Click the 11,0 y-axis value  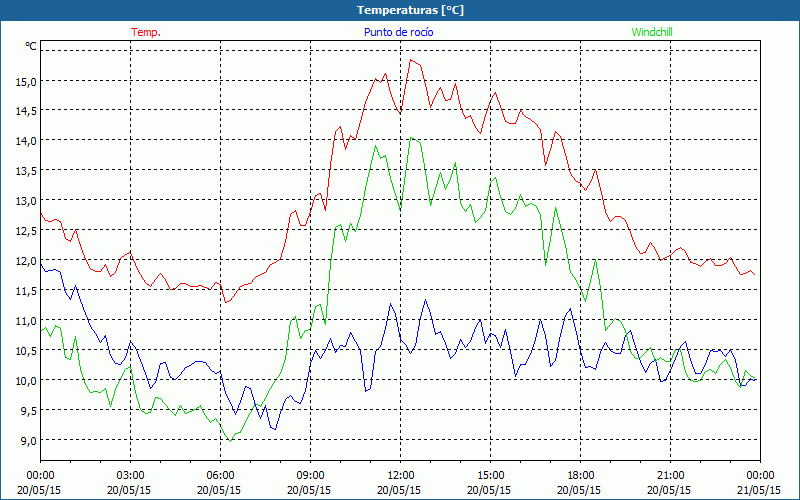pos(26,320)
